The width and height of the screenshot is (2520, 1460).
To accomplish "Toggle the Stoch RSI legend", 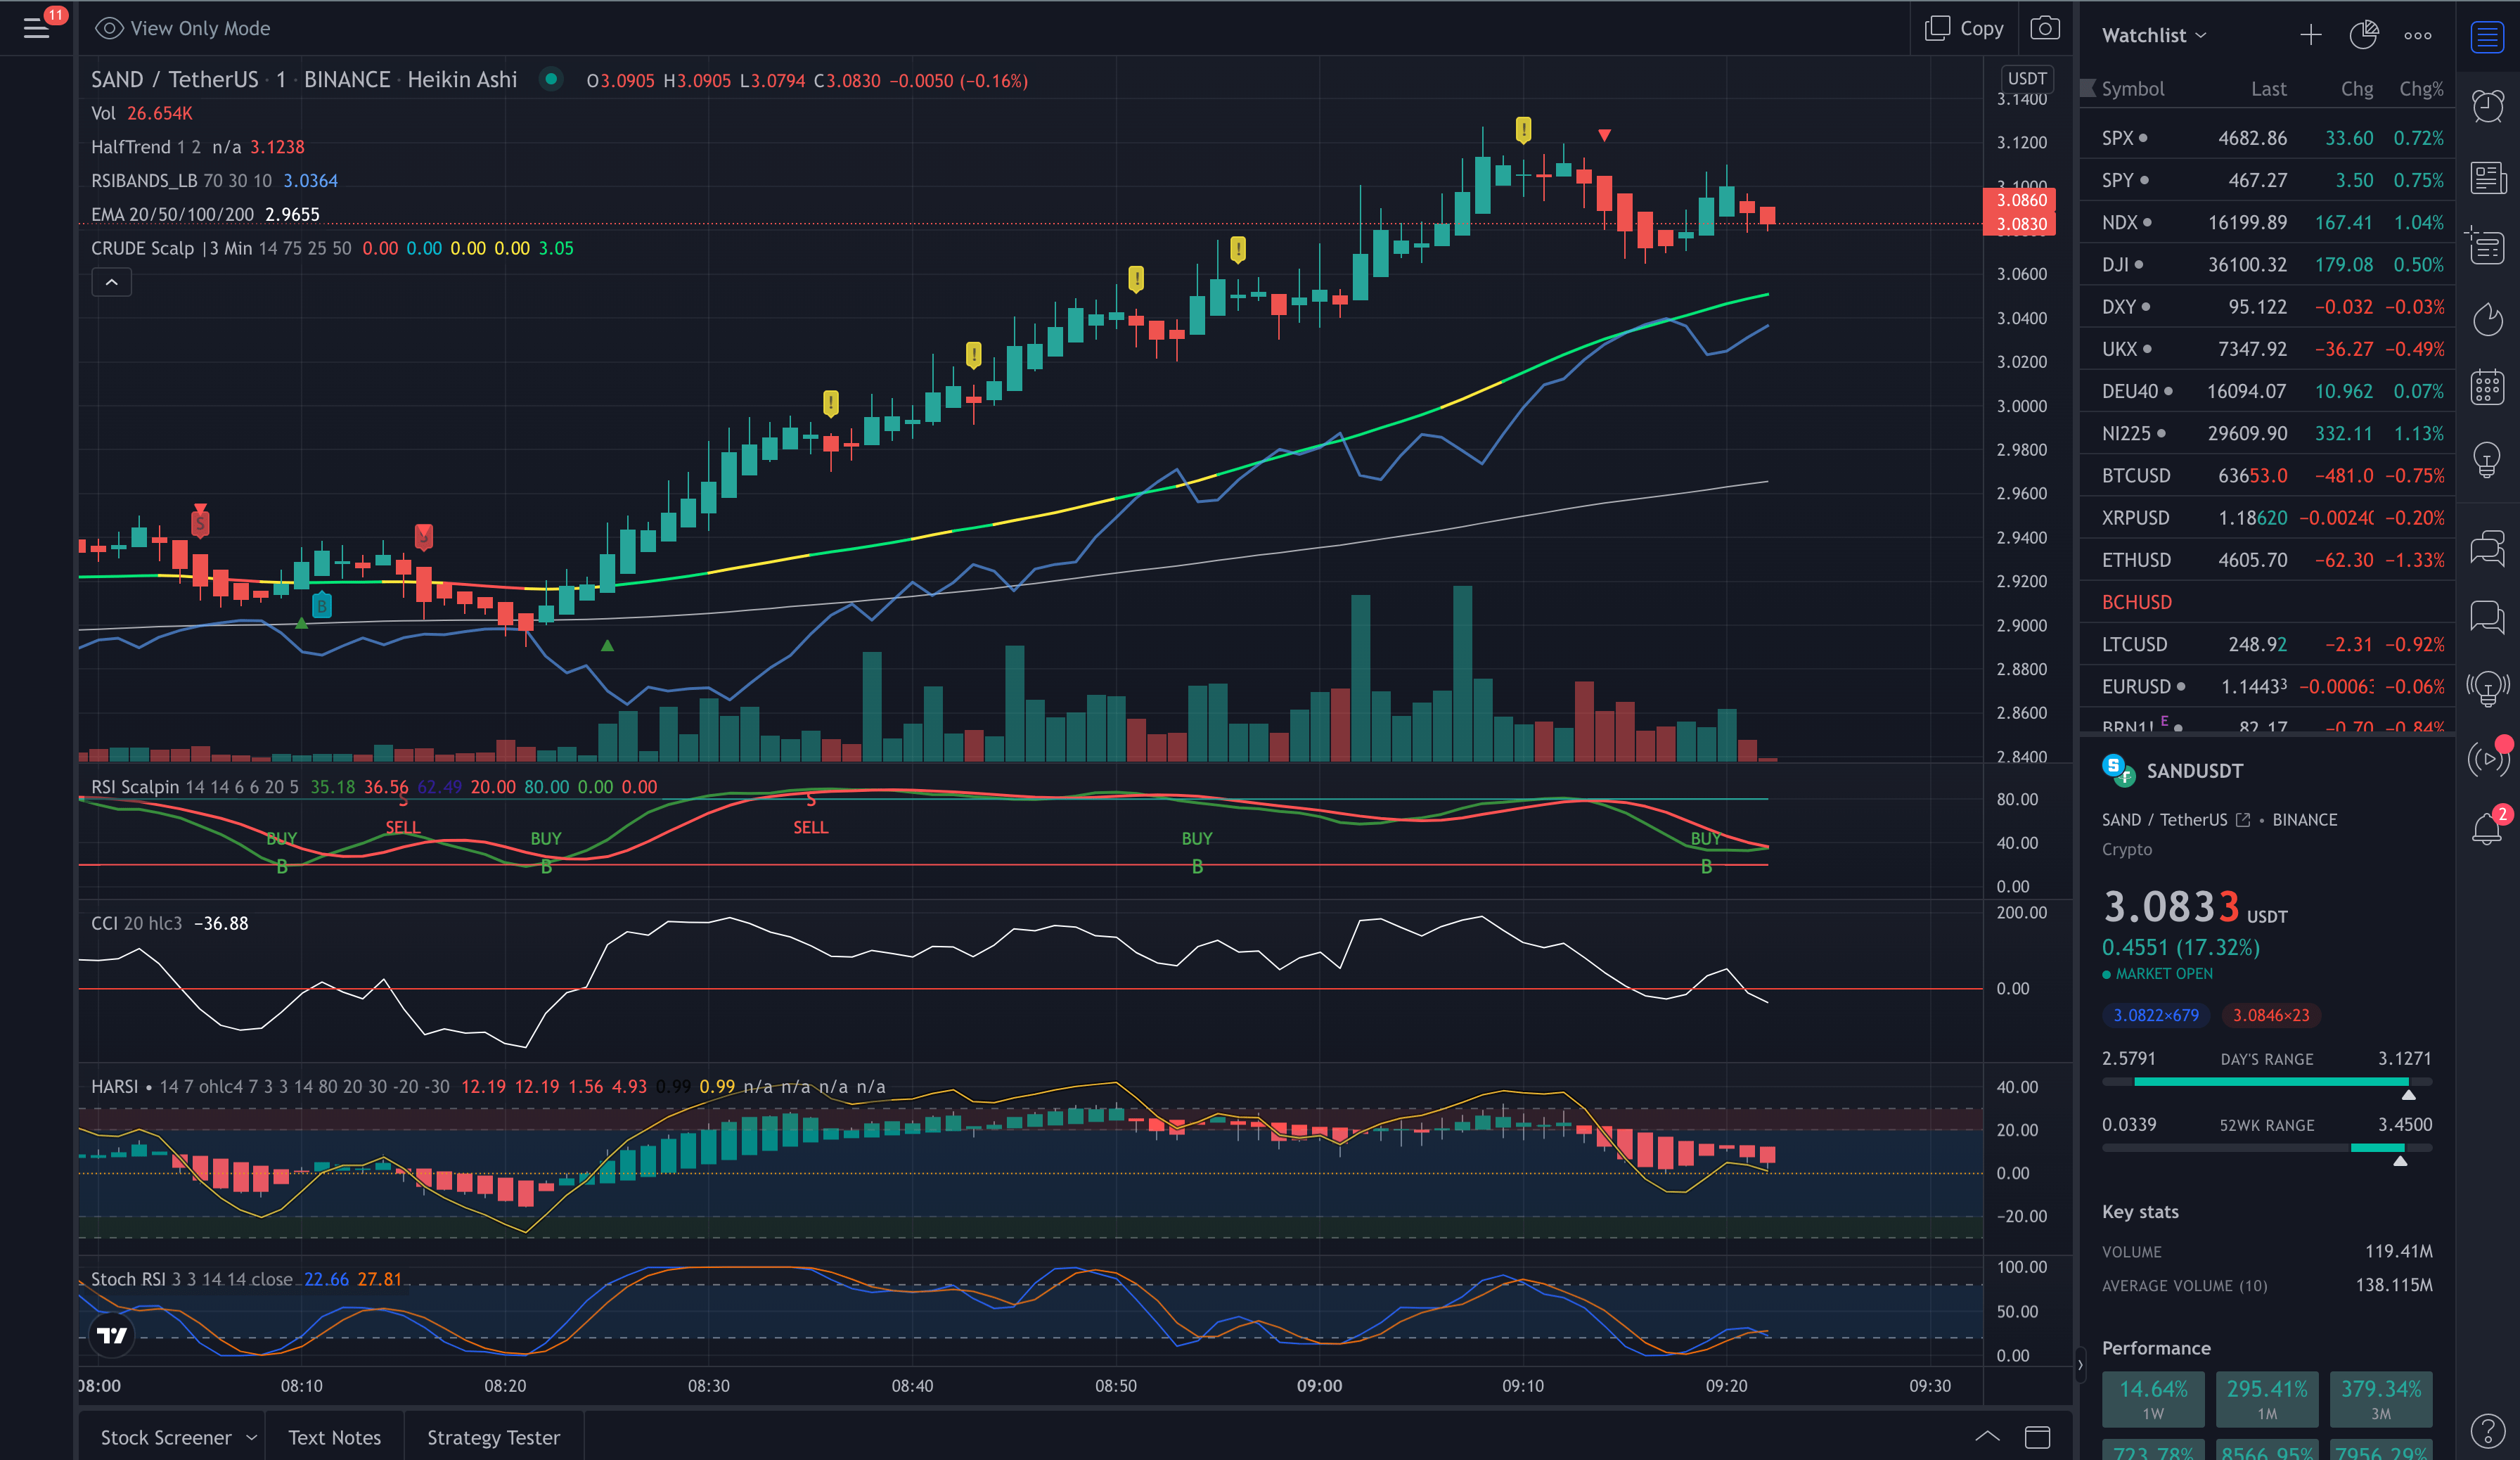I will tap(247, 1279).
